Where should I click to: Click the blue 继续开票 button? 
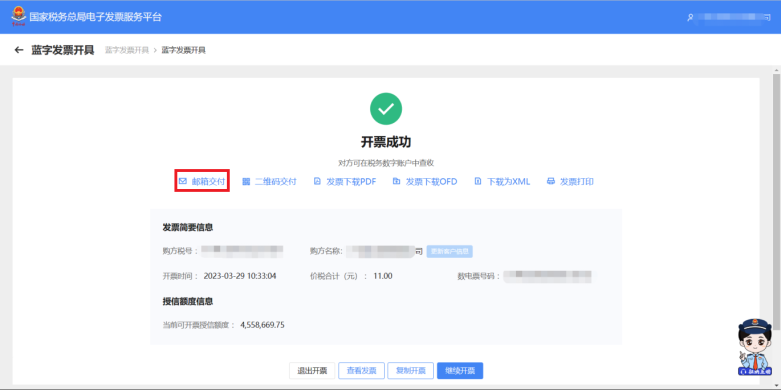tap(460, 371)
